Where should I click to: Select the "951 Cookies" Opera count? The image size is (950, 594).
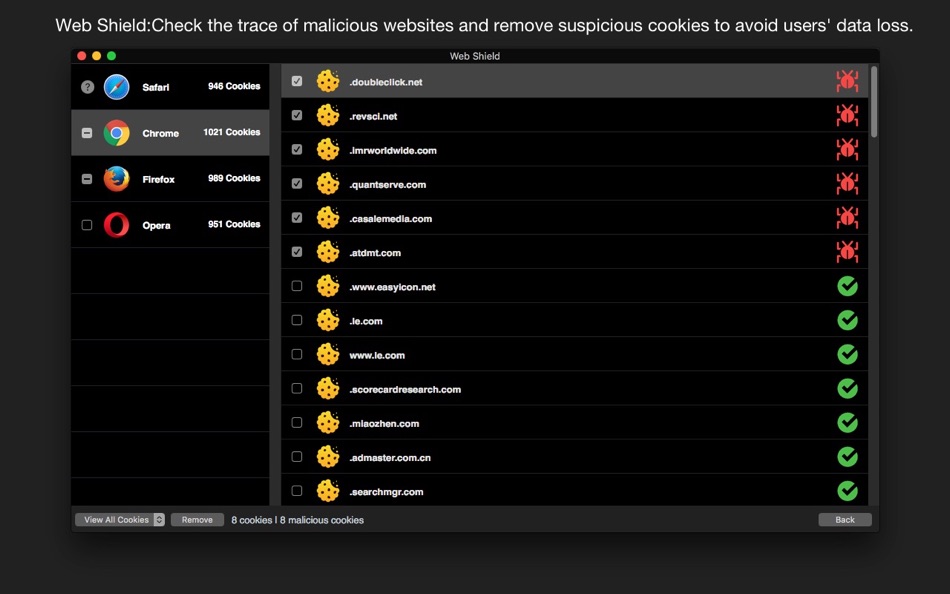(234, 224)
